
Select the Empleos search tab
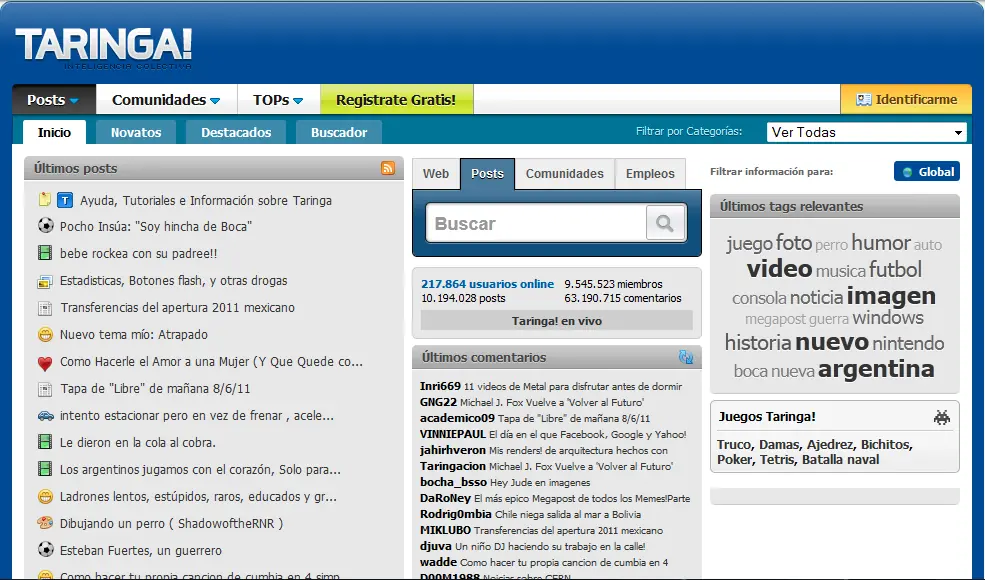[650, 174]
